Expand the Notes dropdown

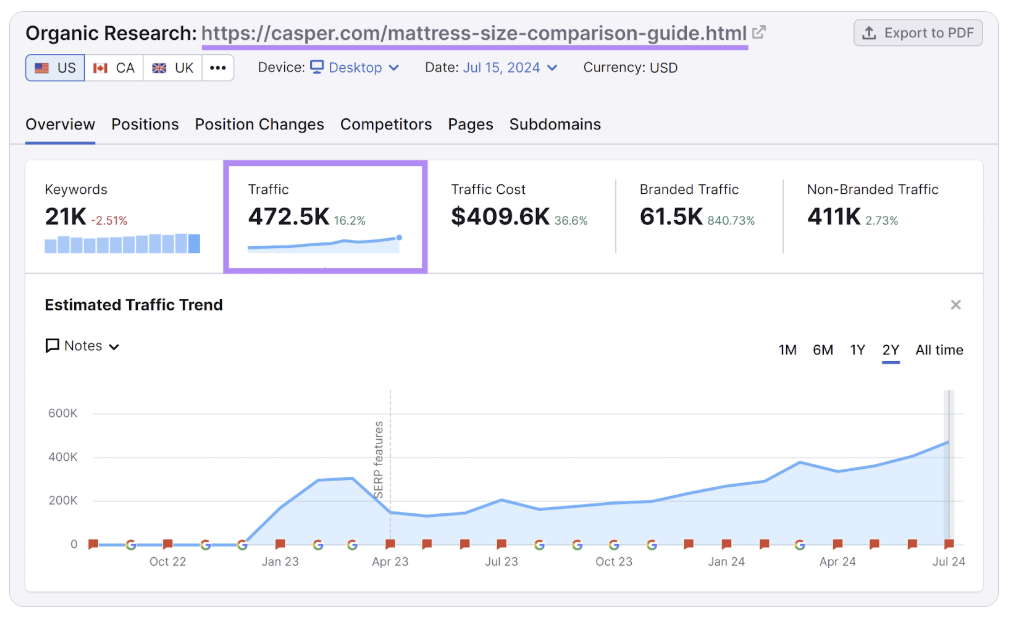(x=83, y=346)
